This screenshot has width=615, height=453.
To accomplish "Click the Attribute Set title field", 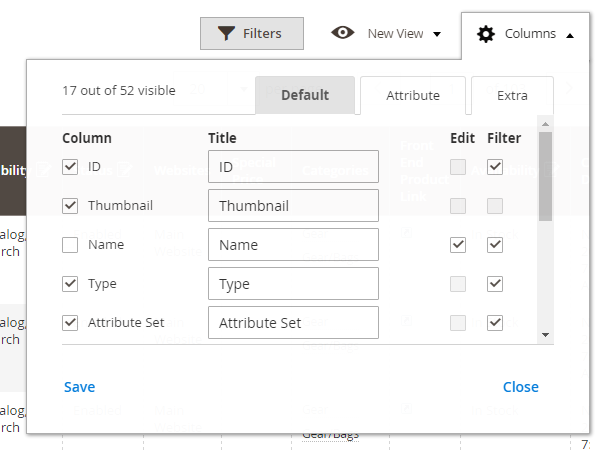I will (293, 323).
